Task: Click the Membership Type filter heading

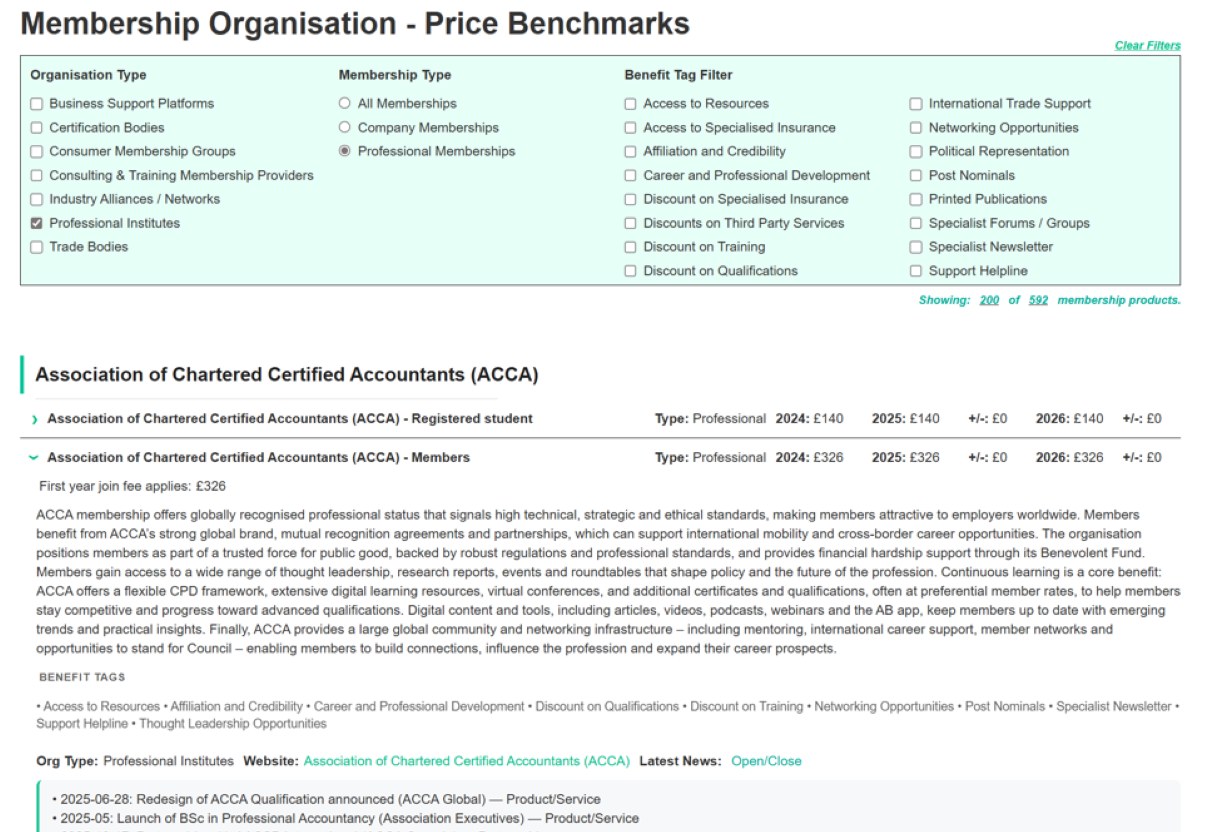Action: 395,75
